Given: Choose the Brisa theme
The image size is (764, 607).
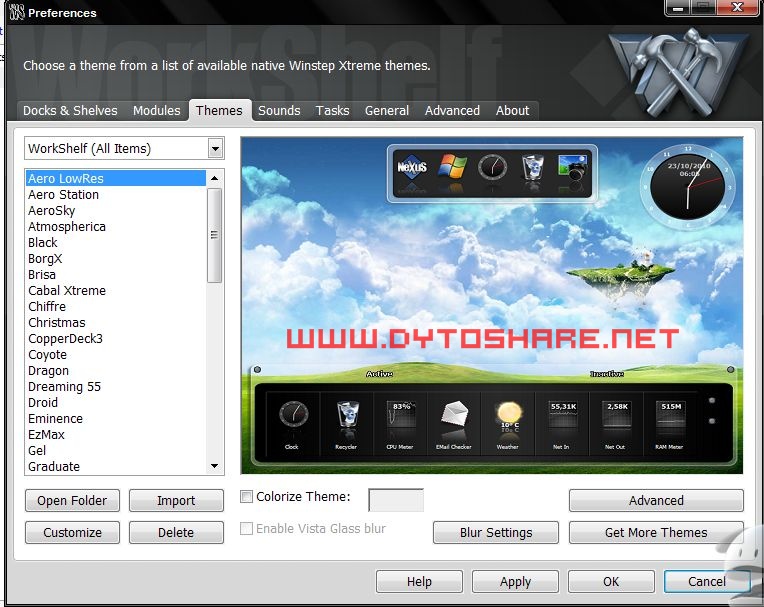Looking at the screenshot, I should point(116,274).
